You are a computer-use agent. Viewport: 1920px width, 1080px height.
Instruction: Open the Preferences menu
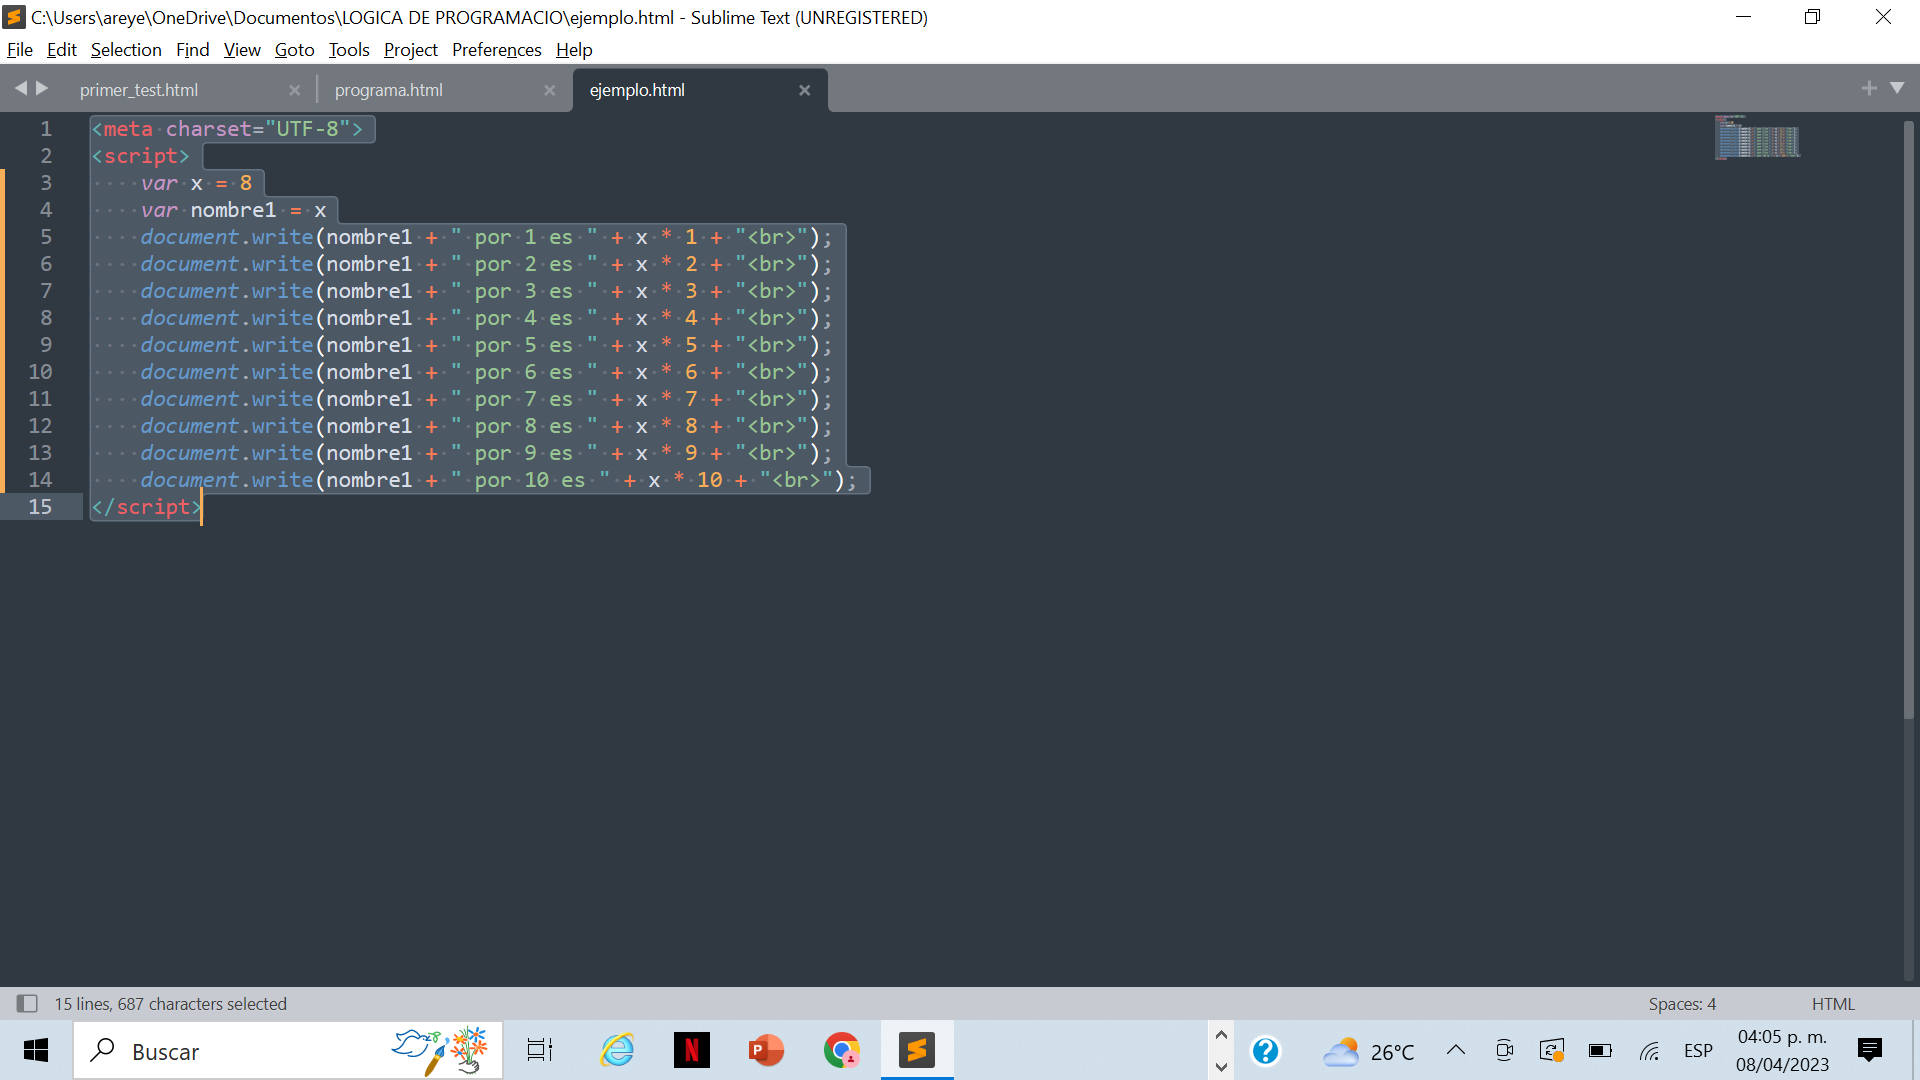point(497,50)
